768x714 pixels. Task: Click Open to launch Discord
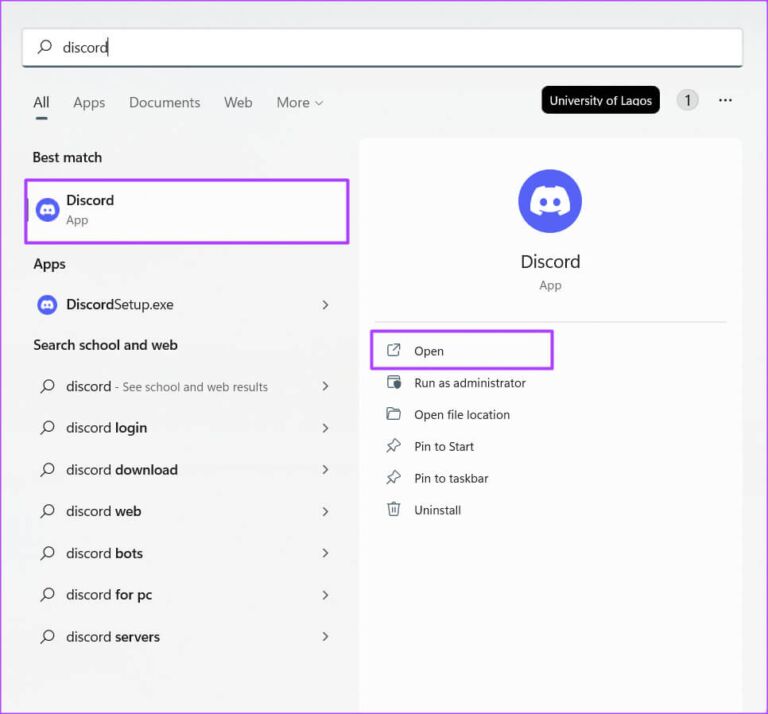pyautogui.click(x=429, y=351)
